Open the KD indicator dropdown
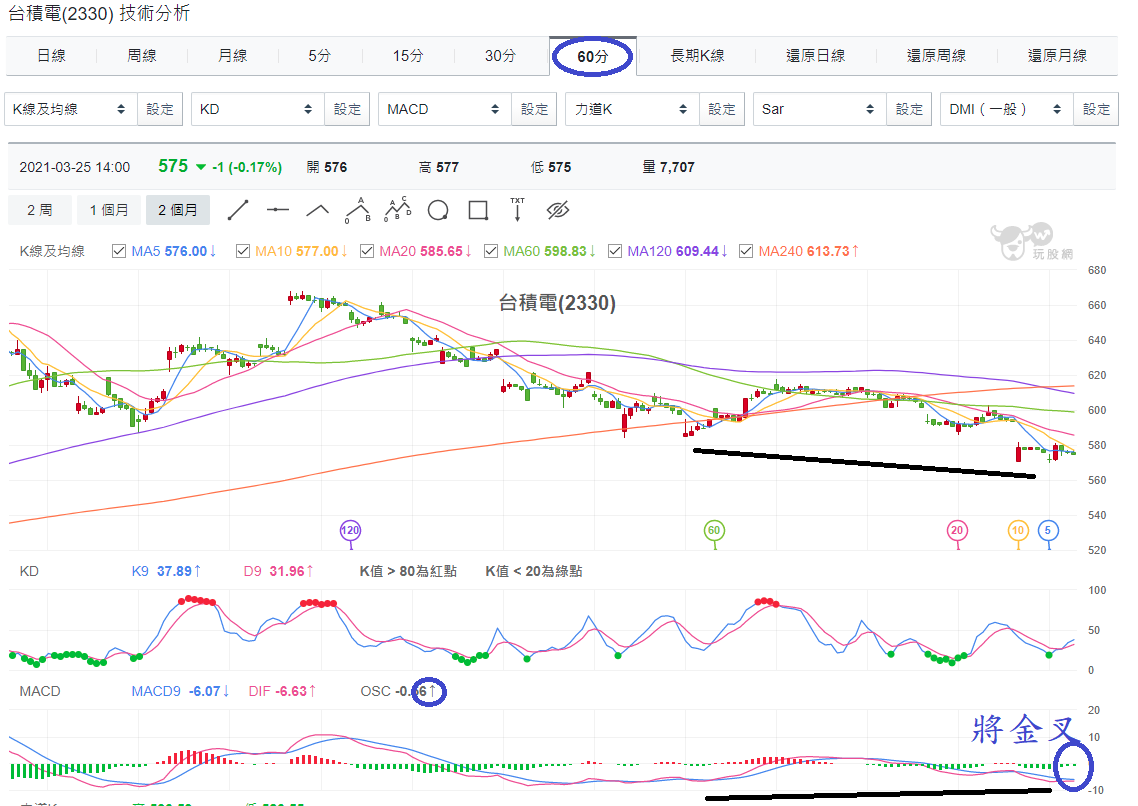 point(258,109)
